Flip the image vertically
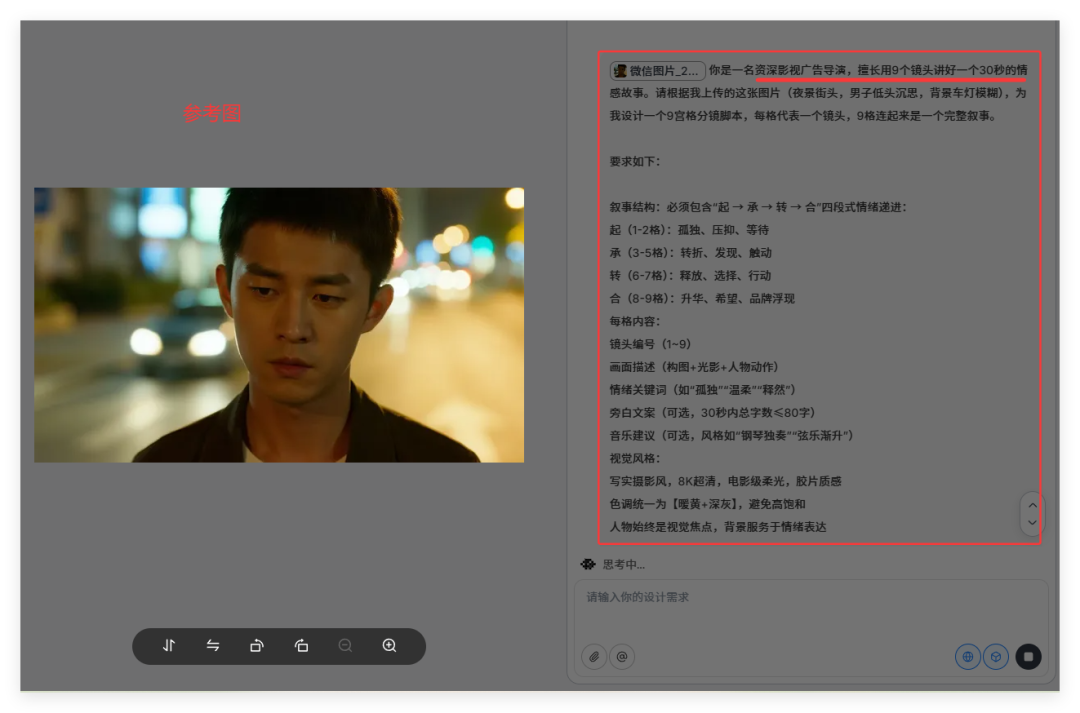 pos(169,646)
